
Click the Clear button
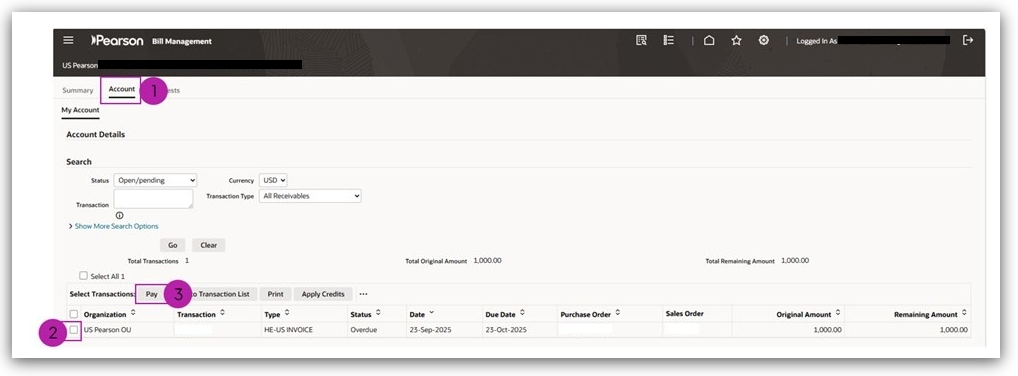[x=209, y=245]
